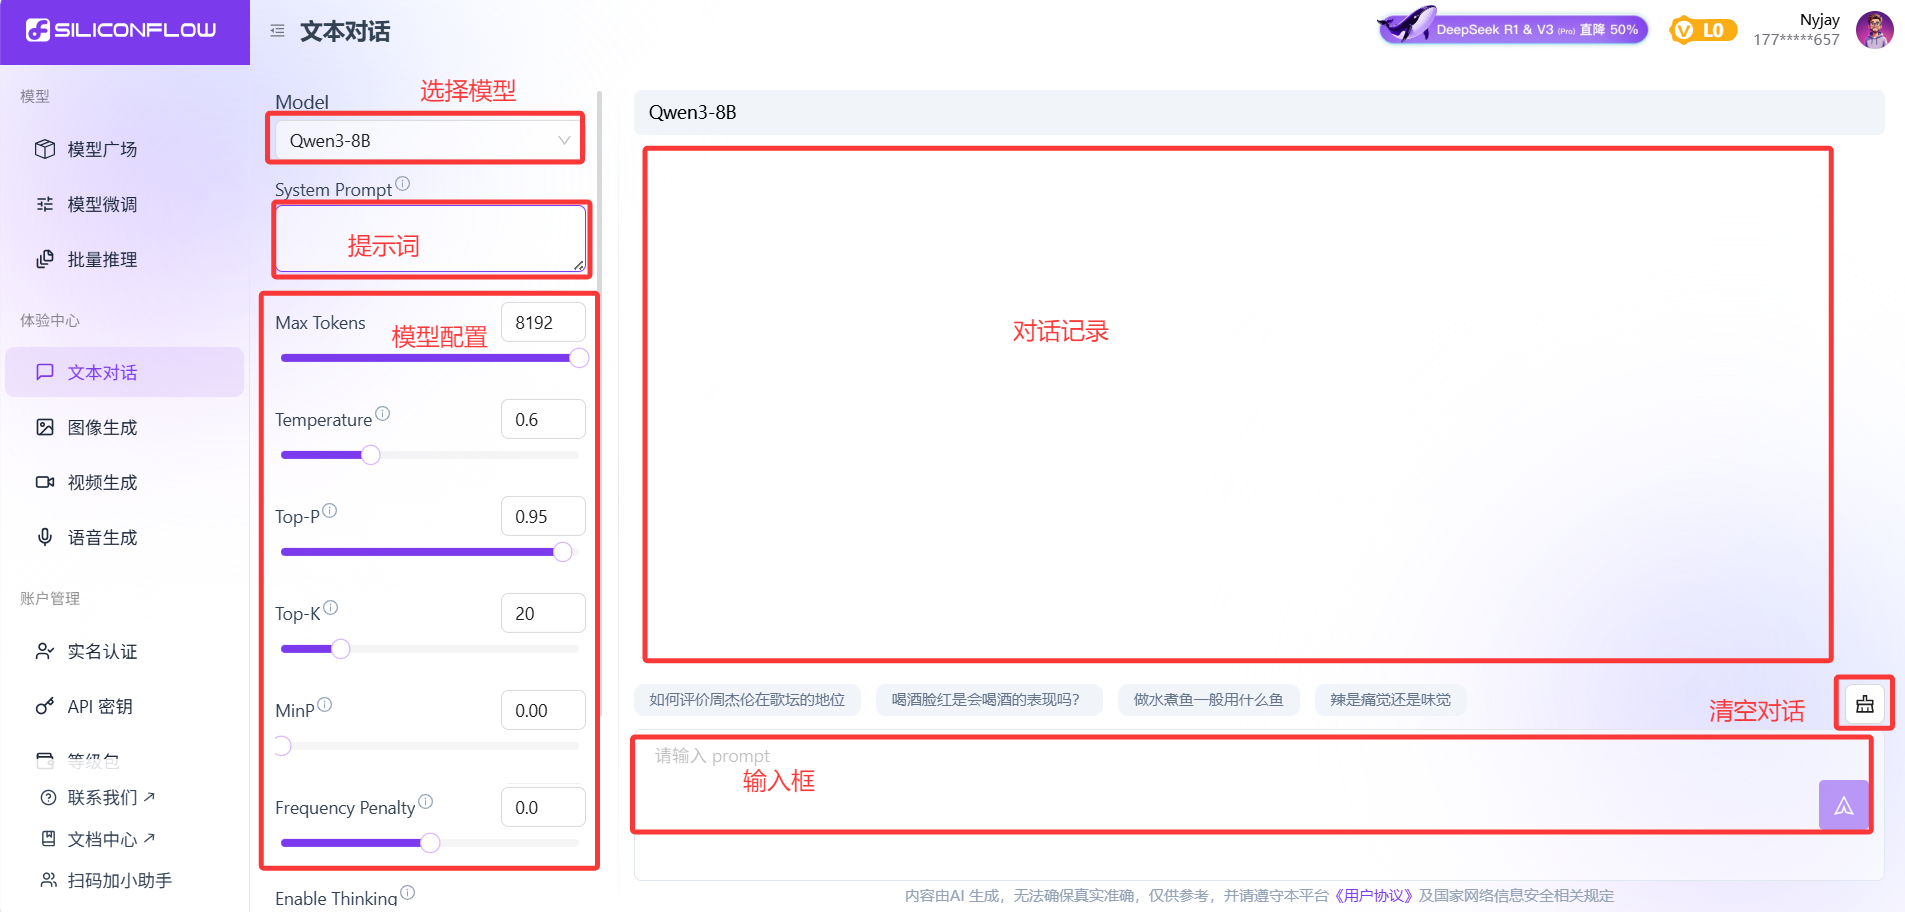The width and height of the screenshot is (1905, 912).
Task: Click the Frequency Penalty slider handle
Action: pos(430,843)
